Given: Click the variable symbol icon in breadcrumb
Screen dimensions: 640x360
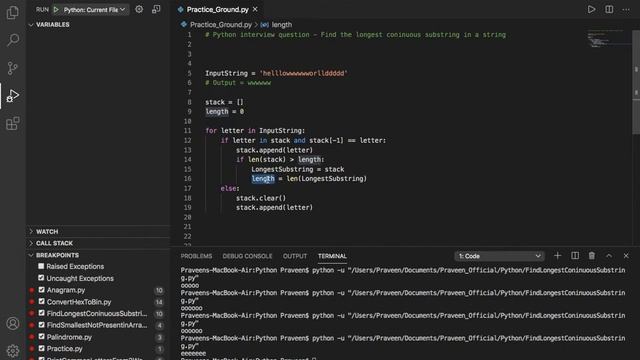Looking at the screenshot, I should point(264,24).
